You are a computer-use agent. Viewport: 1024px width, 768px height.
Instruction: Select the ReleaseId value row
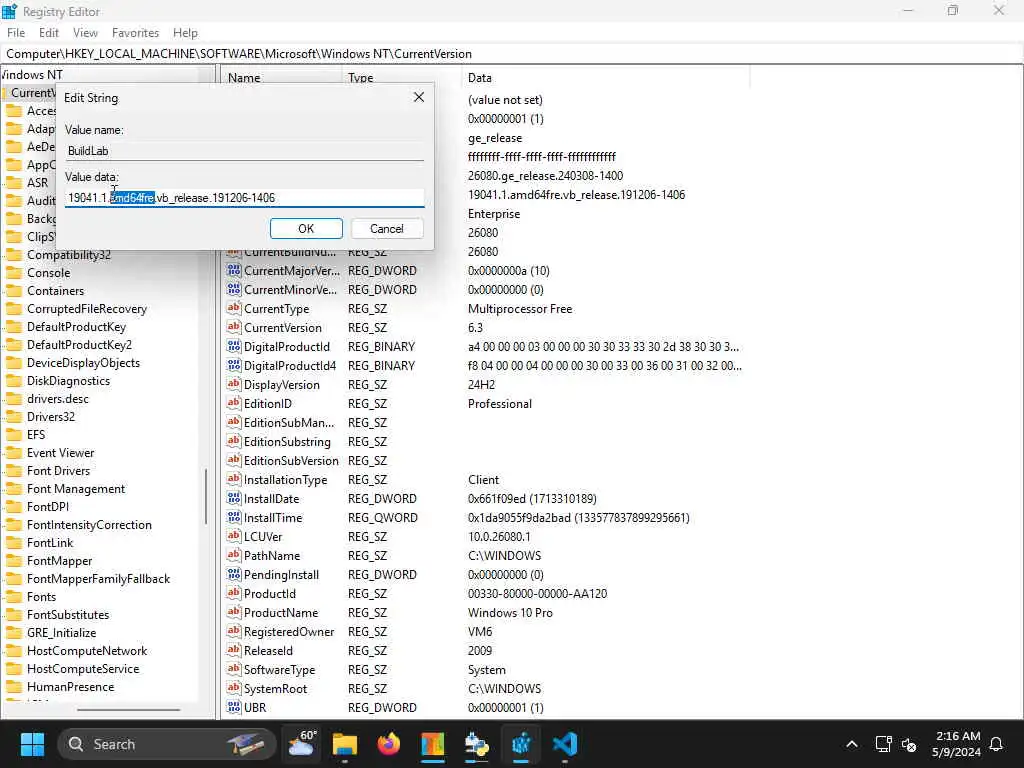point(487,650)
